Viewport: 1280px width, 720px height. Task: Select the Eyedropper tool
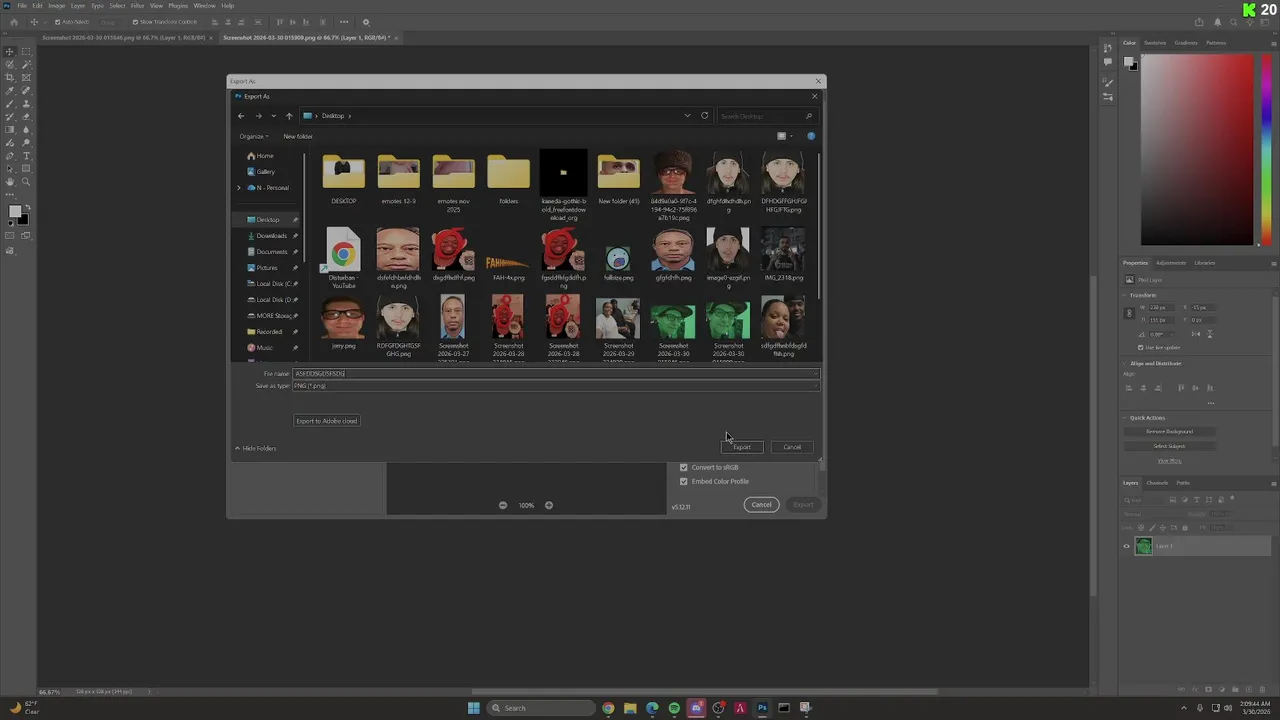pos(10,91)
